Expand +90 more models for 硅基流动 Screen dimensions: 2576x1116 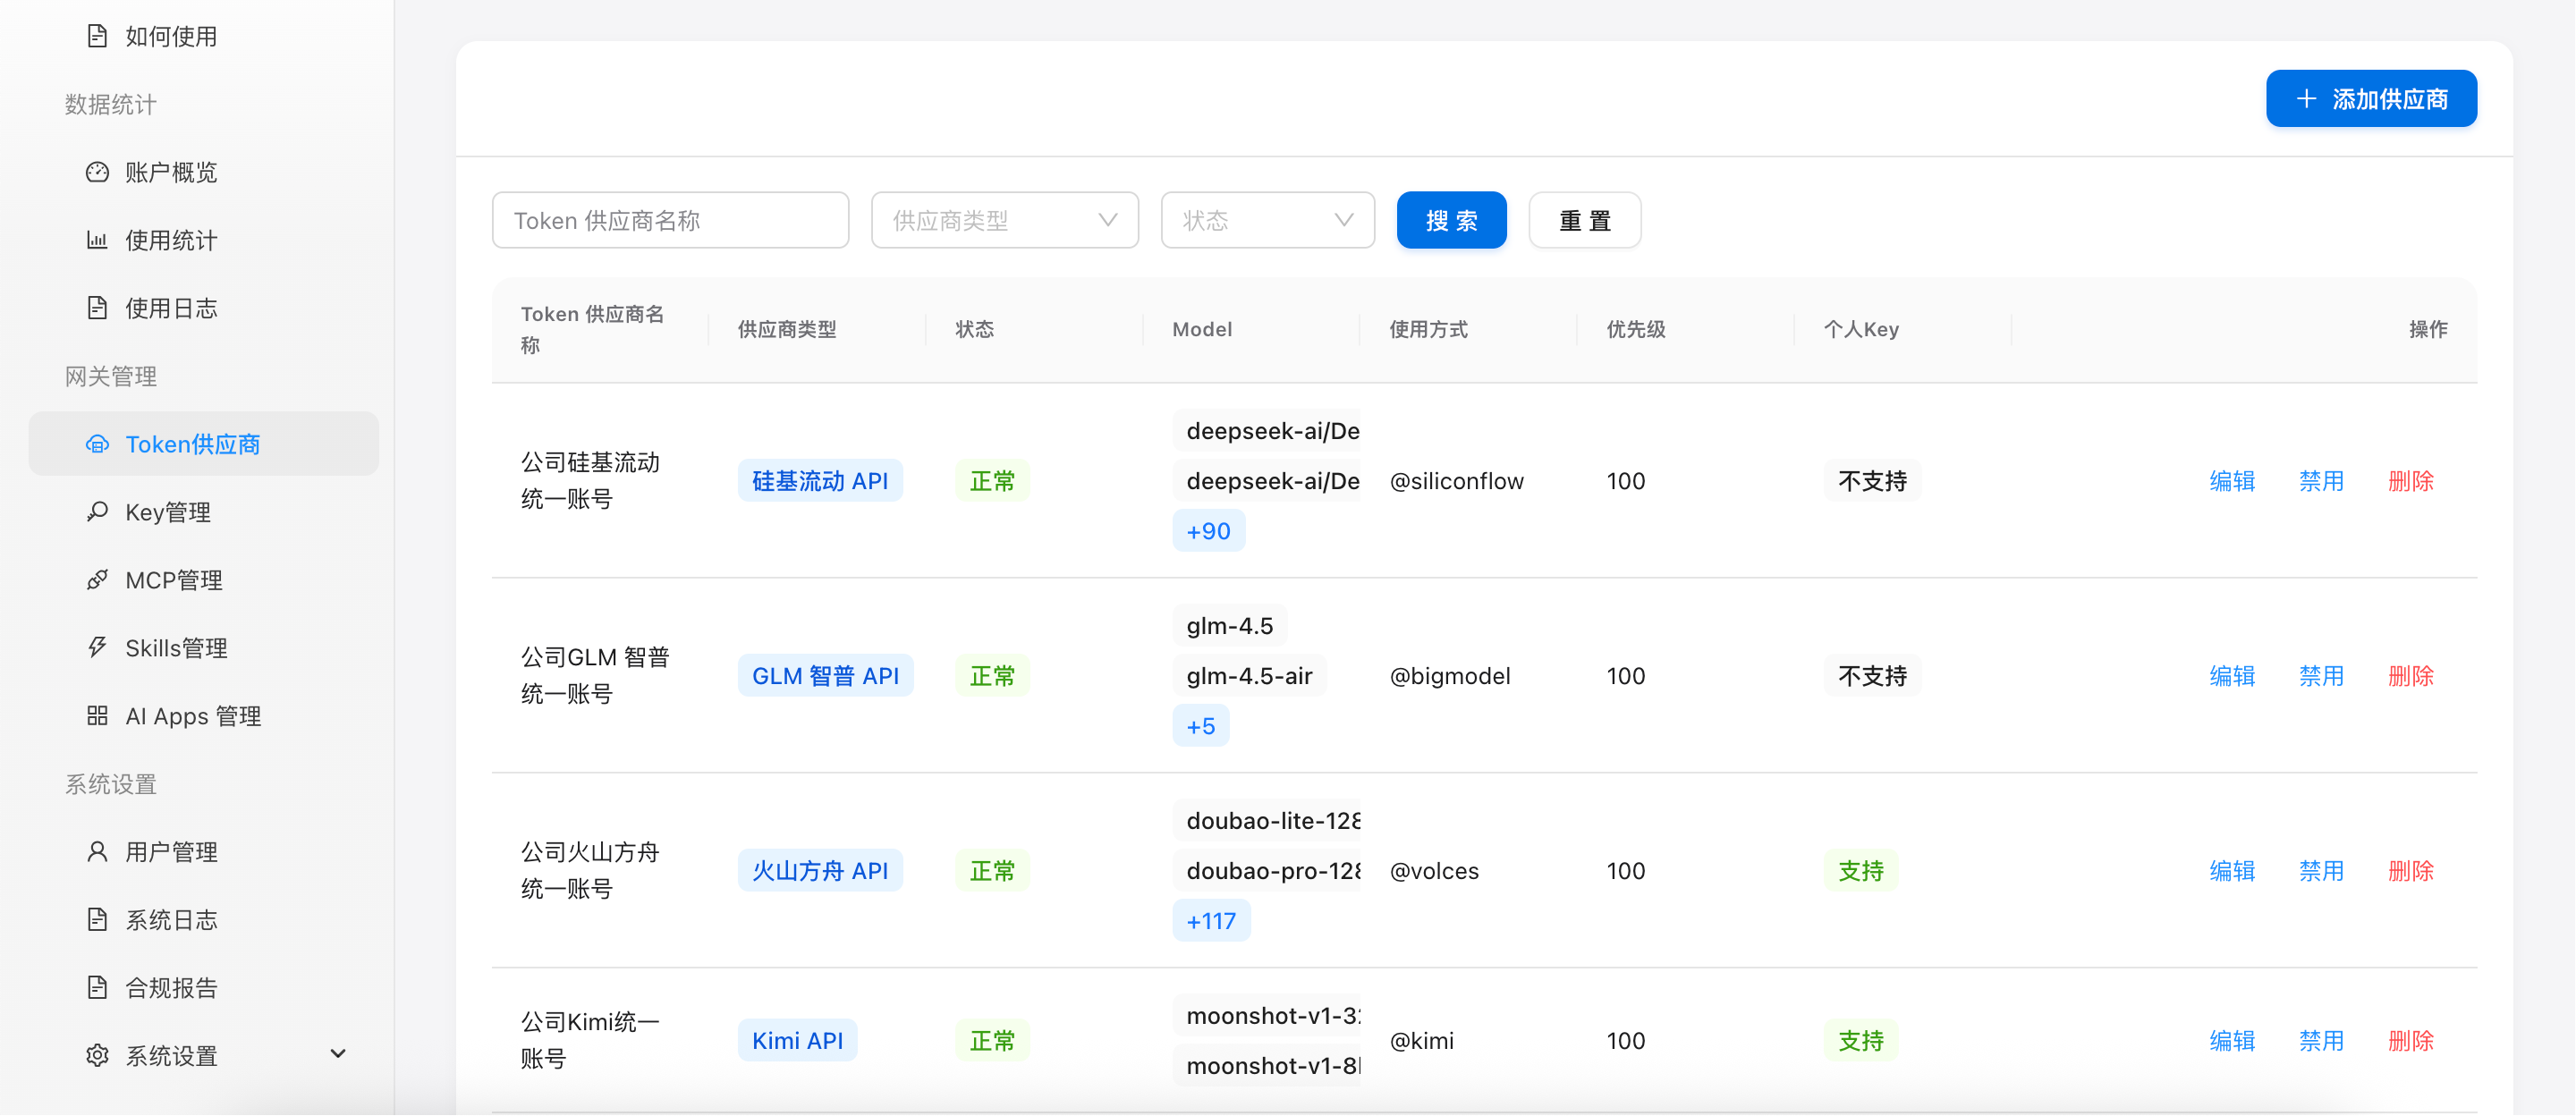pyautogui.click(x=1208, y=532)
